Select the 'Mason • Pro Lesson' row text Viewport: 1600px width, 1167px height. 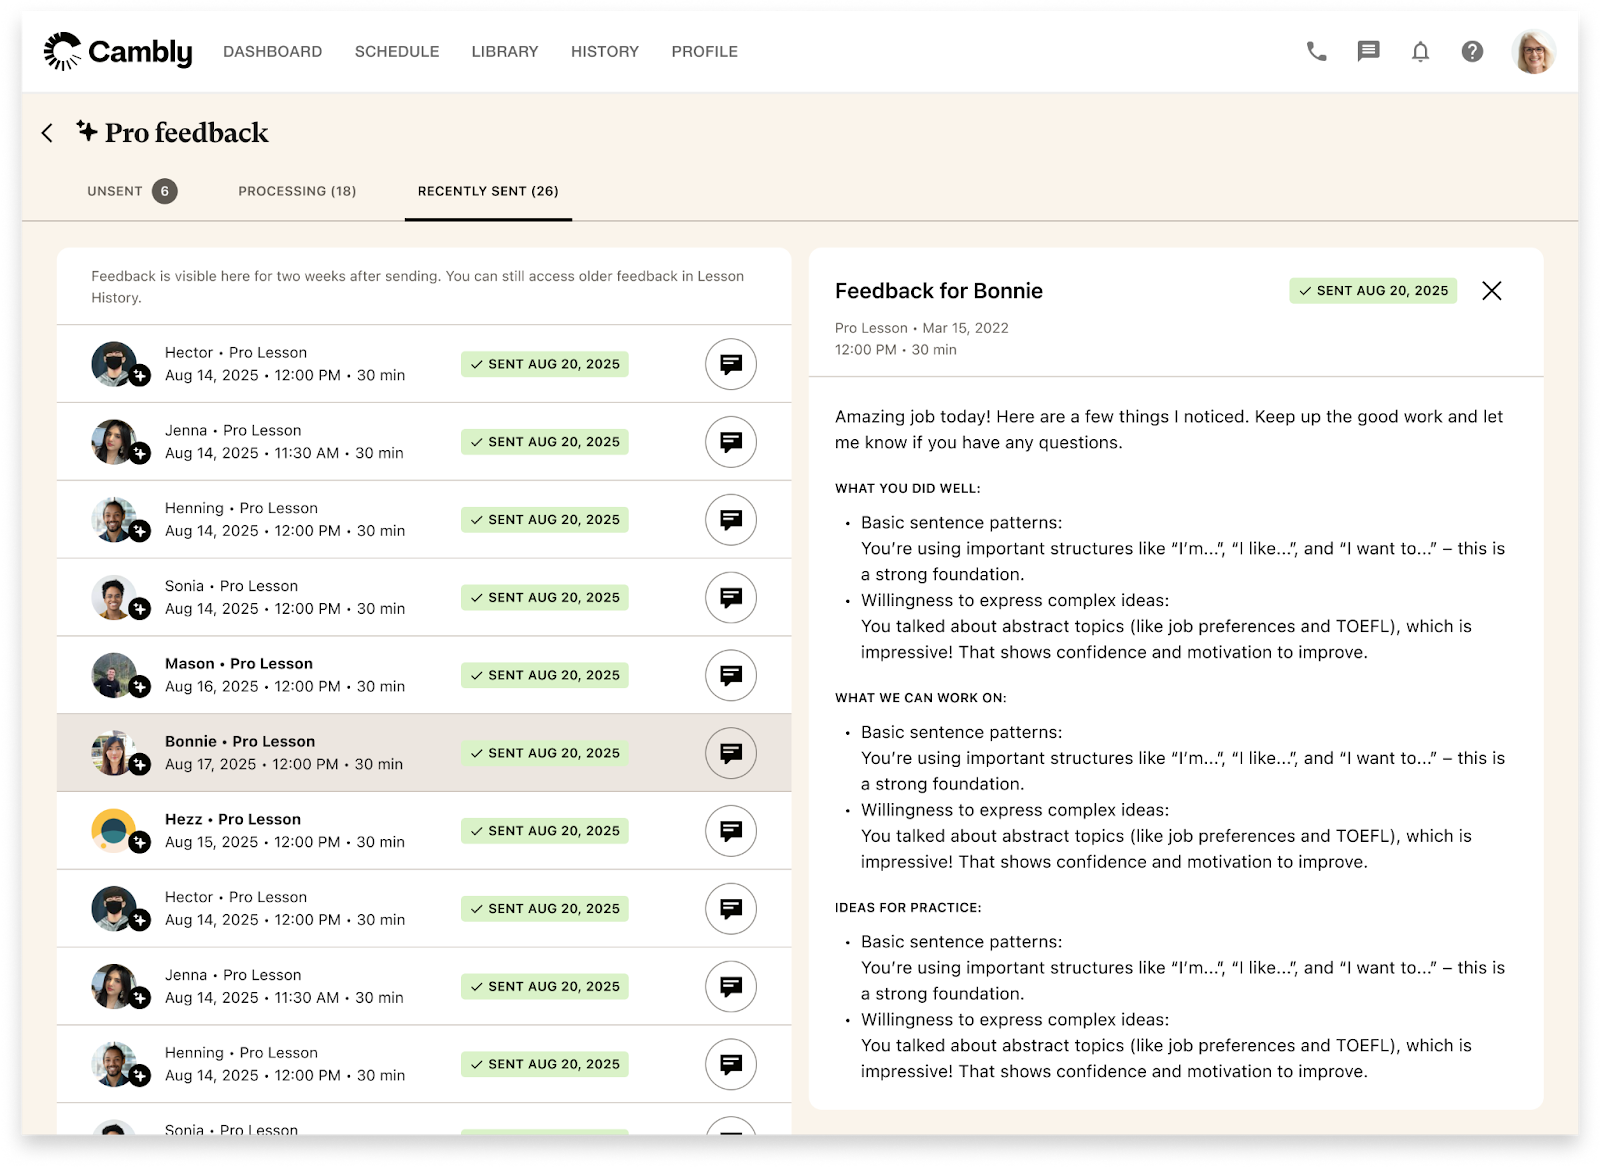(239, 664)
